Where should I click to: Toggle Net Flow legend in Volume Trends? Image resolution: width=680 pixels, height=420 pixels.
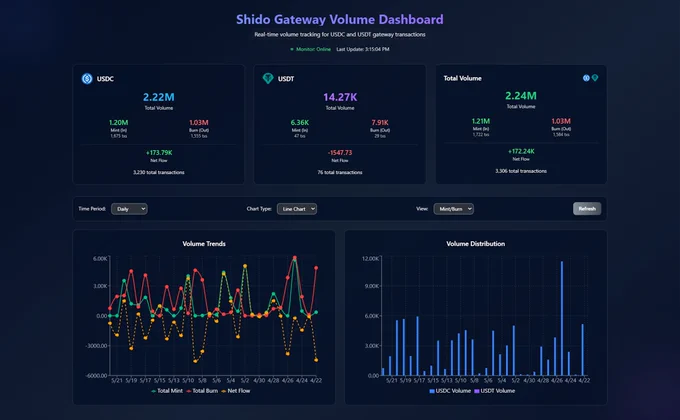[x=236, y=391]
